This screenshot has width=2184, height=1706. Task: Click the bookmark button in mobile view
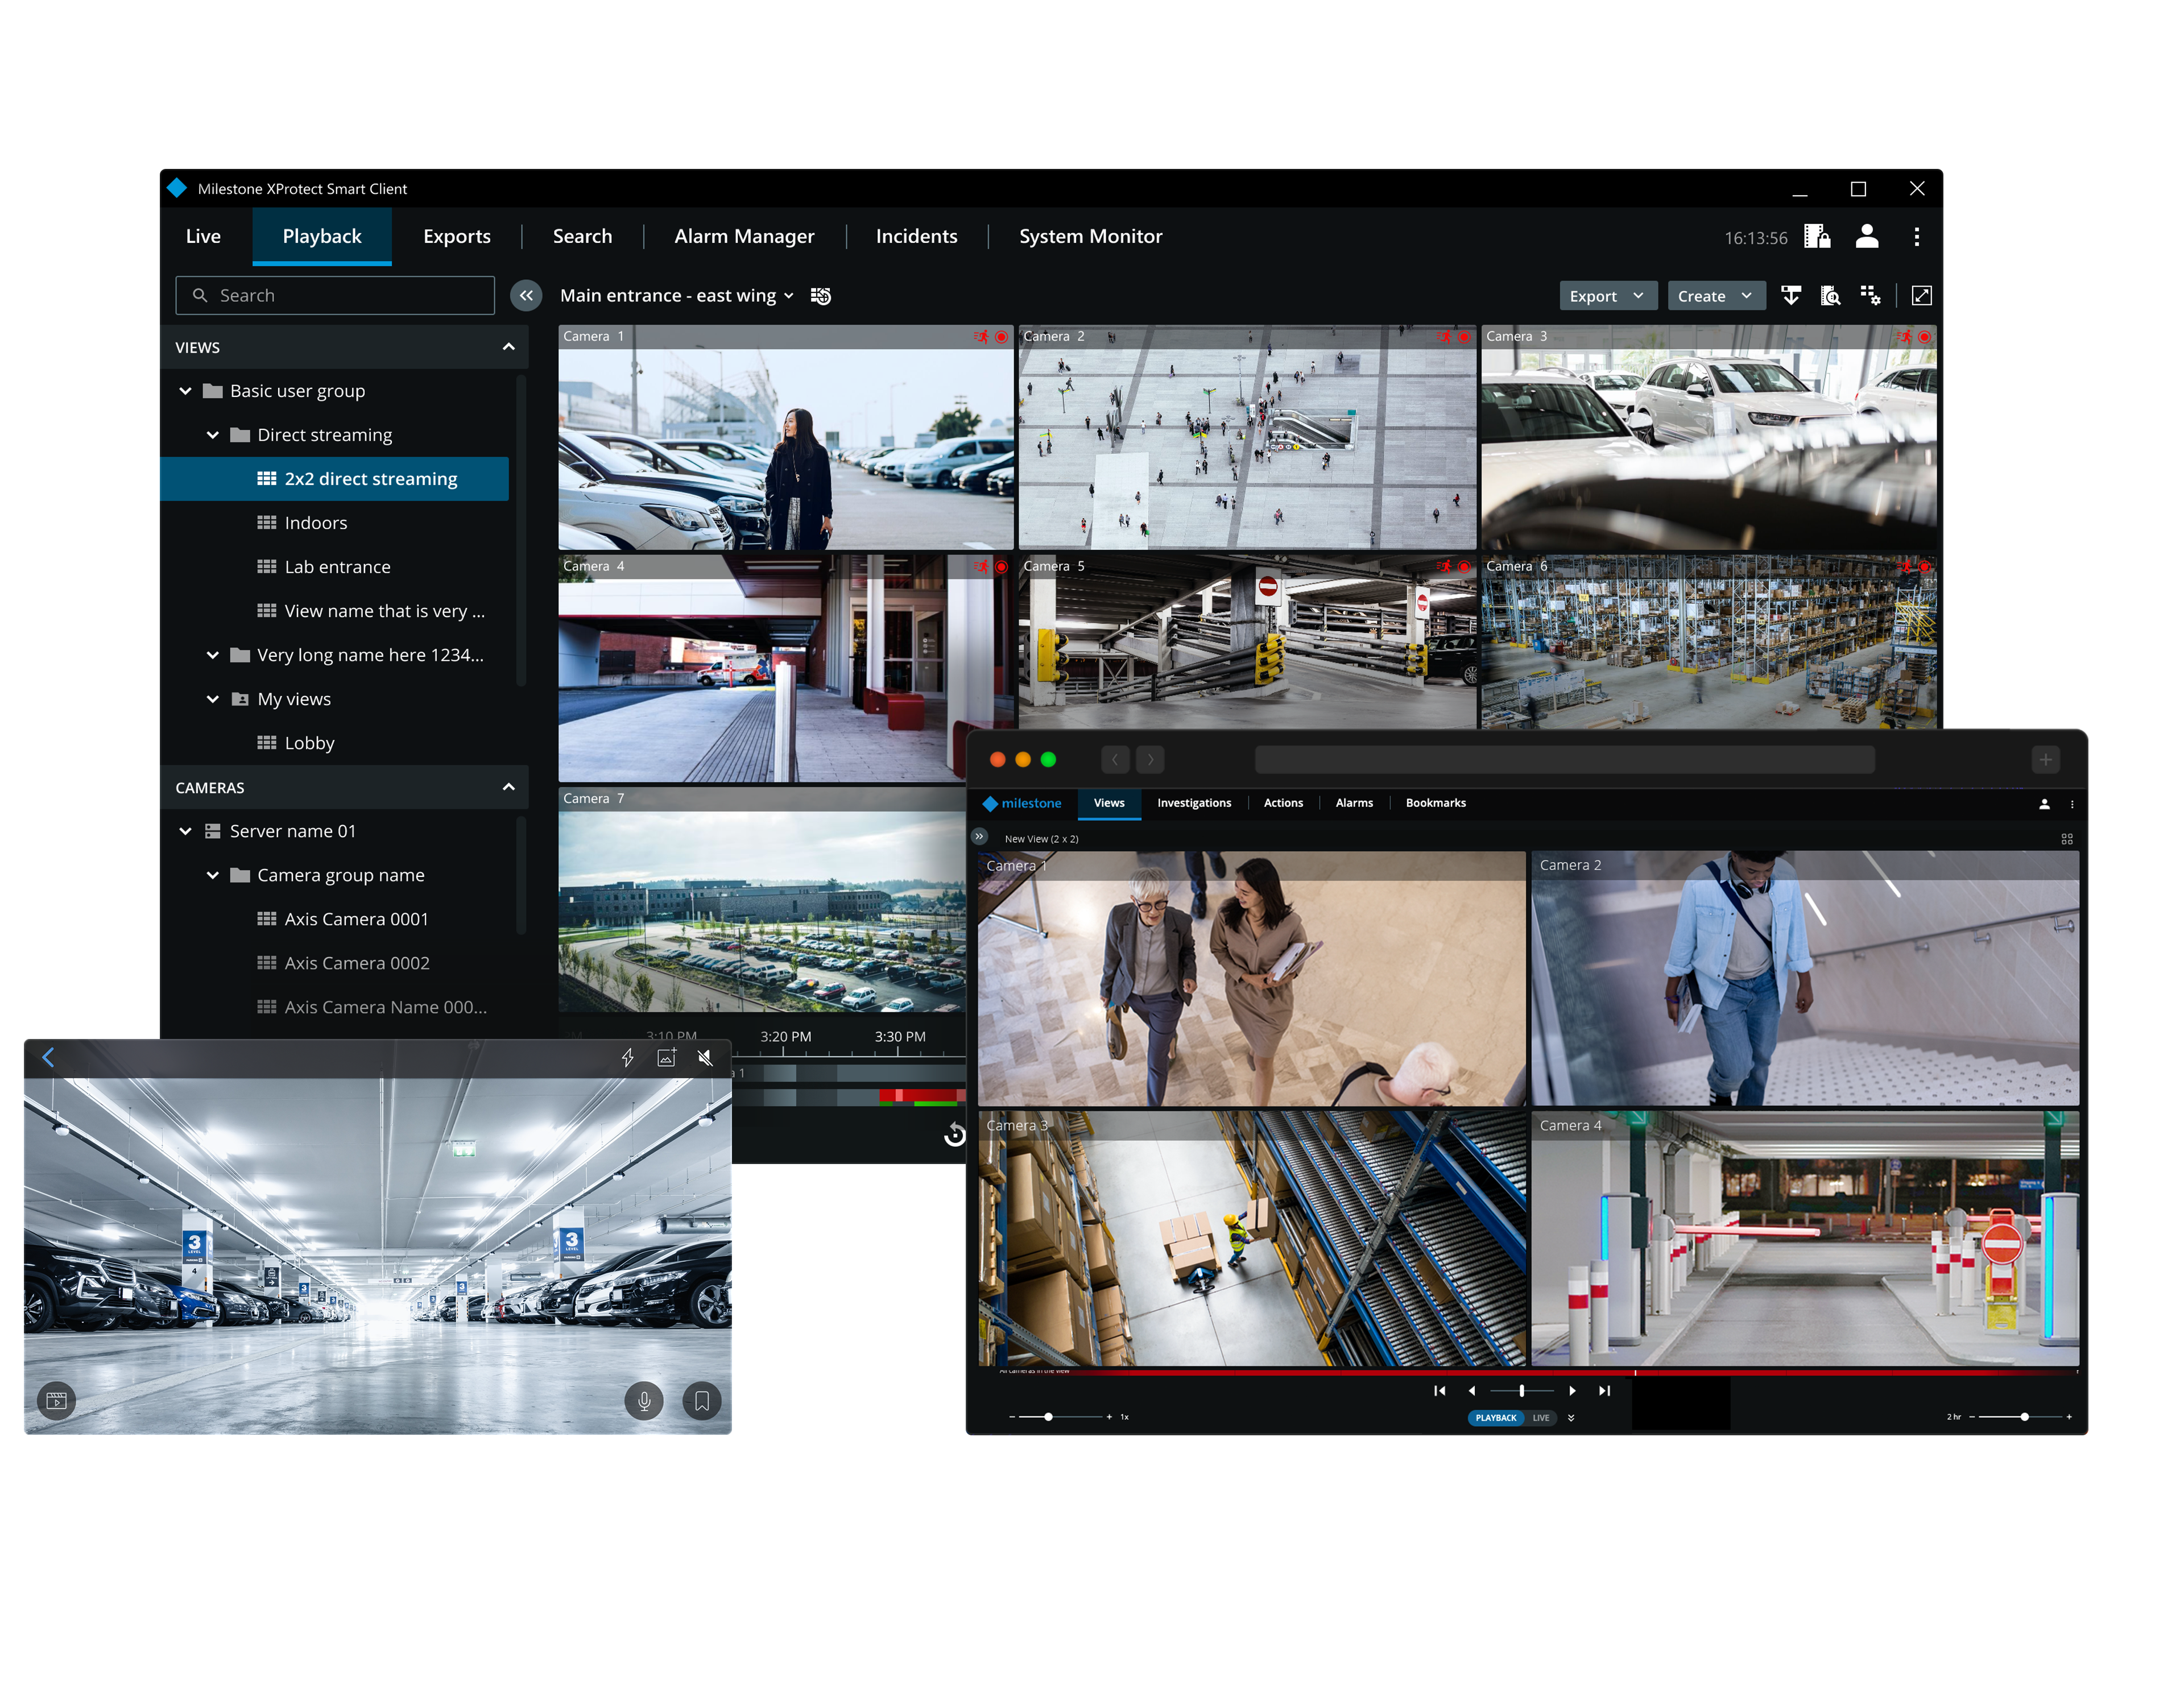coord(702,1401)
